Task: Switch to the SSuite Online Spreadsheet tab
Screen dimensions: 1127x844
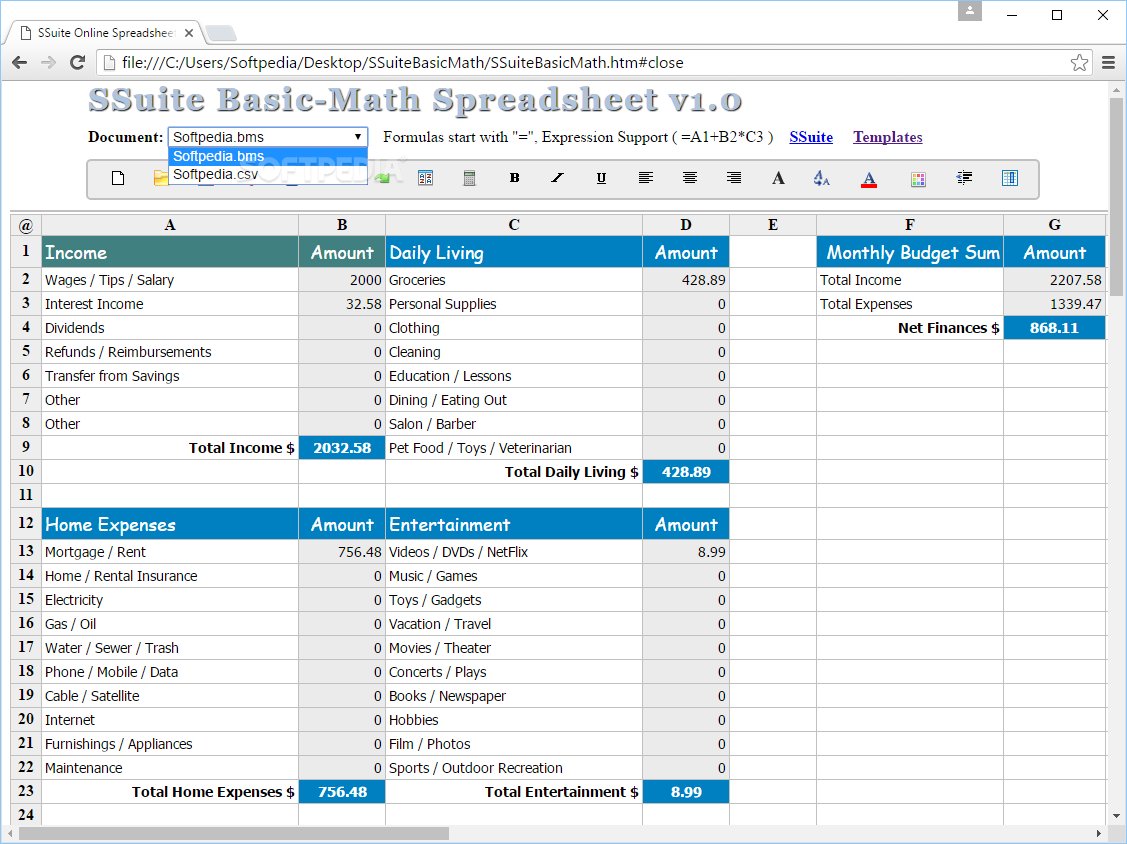Action: point(104,33)
